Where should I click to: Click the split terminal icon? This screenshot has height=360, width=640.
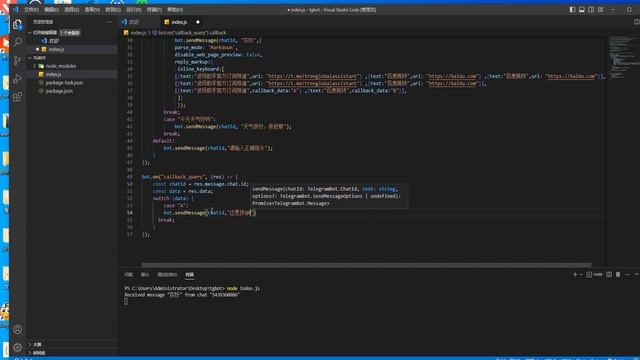click(x=609, y=274)
